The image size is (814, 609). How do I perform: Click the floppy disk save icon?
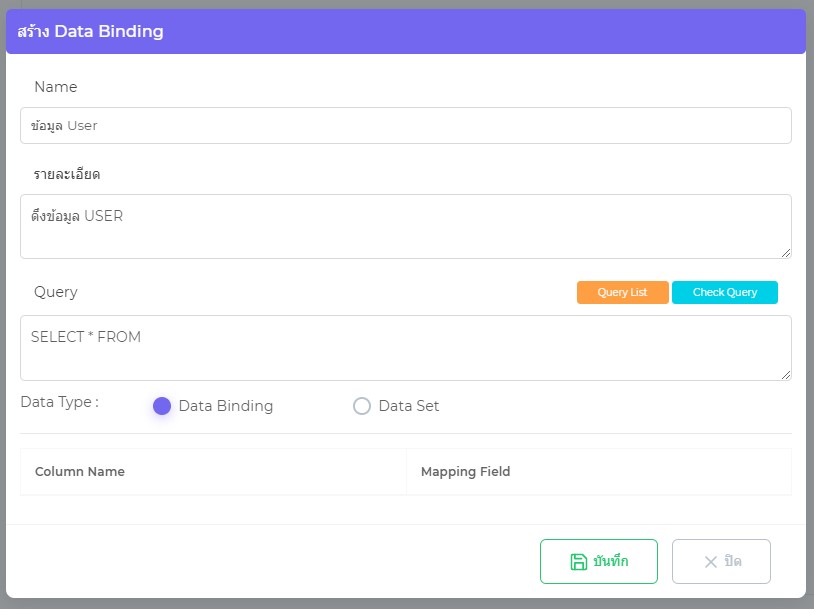(x=578, y=562)
